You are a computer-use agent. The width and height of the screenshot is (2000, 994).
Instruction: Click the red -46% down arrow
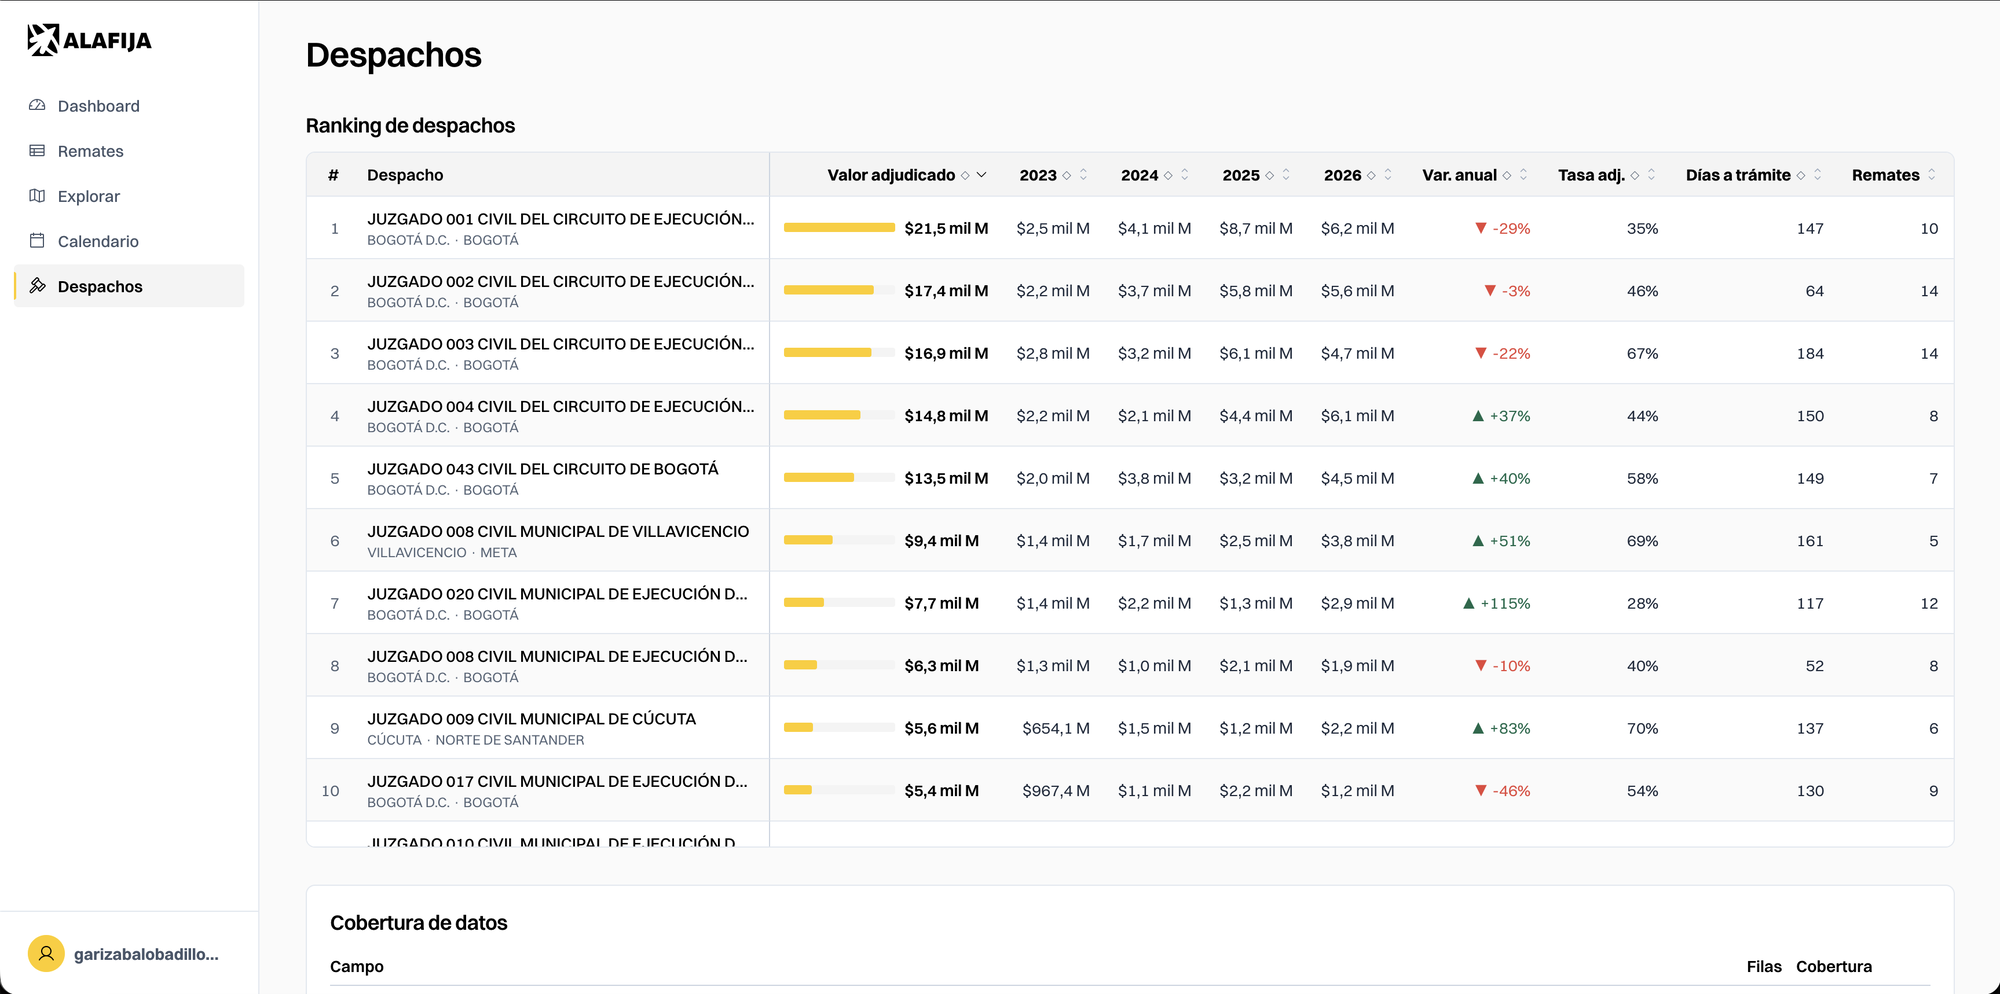point(1481,791)
